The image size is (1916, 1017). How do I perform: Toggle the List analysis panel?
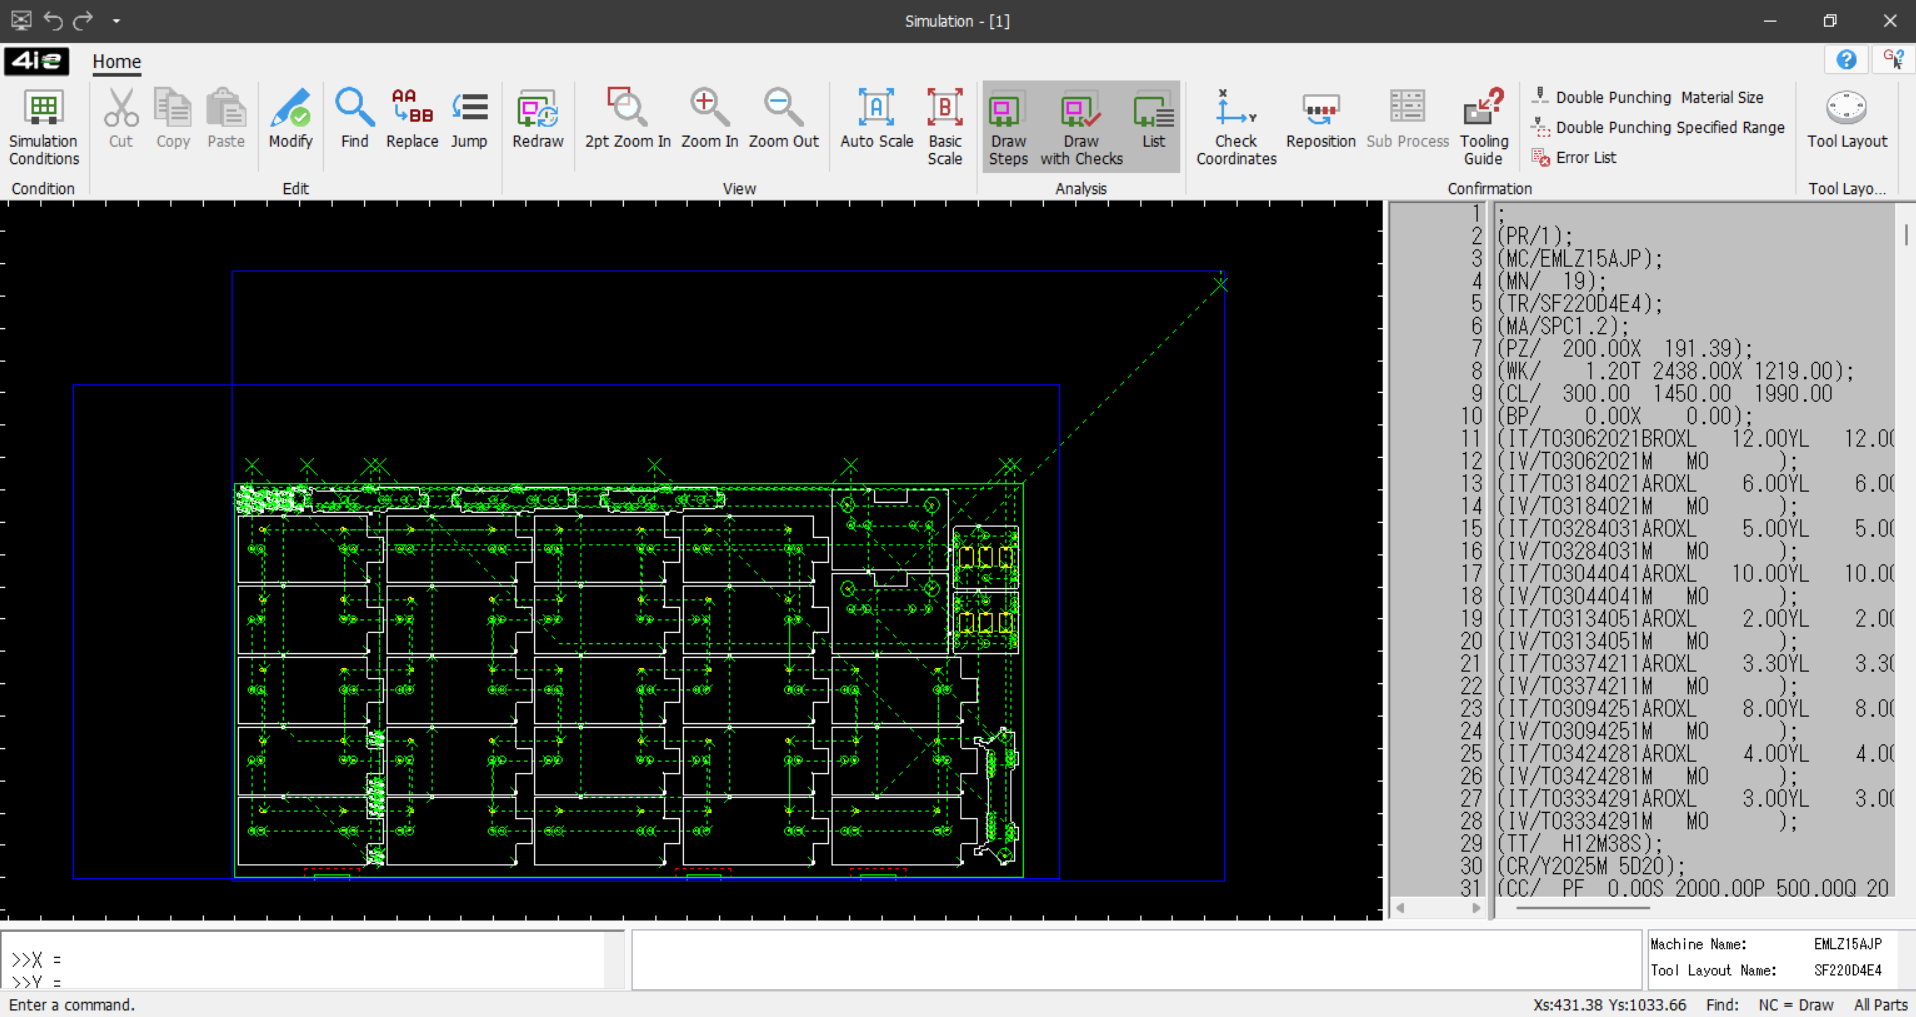[x=1153, y=120]
